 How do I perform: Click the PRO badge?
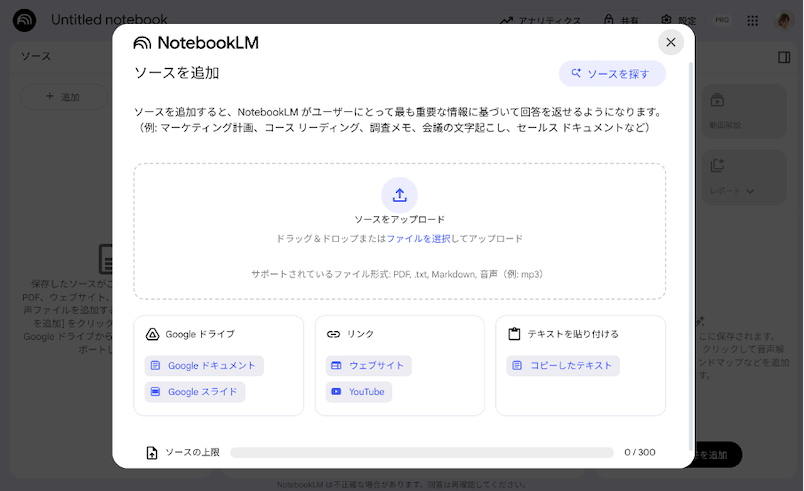pyautogui.click(x=722, y=20)
